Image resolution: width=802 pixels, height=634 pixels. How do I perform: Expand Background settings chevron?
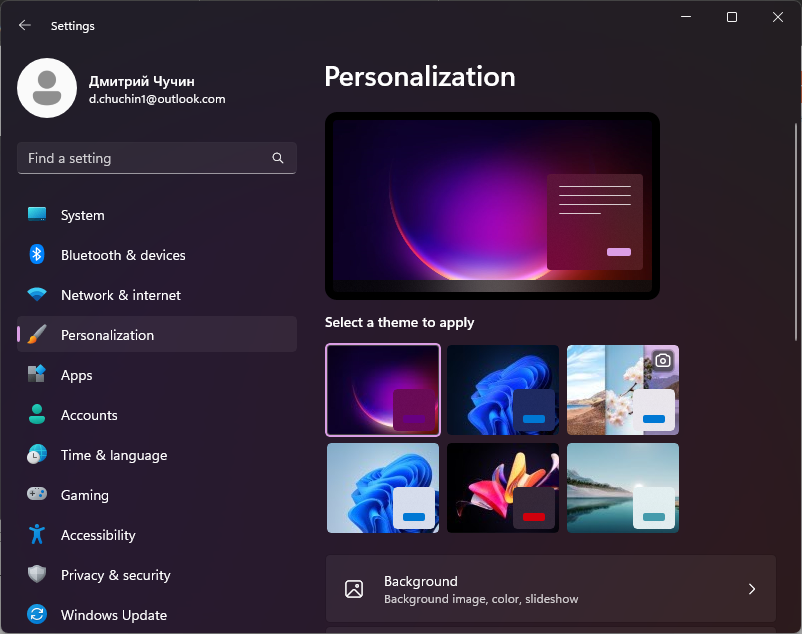click(x=751, y=589)
